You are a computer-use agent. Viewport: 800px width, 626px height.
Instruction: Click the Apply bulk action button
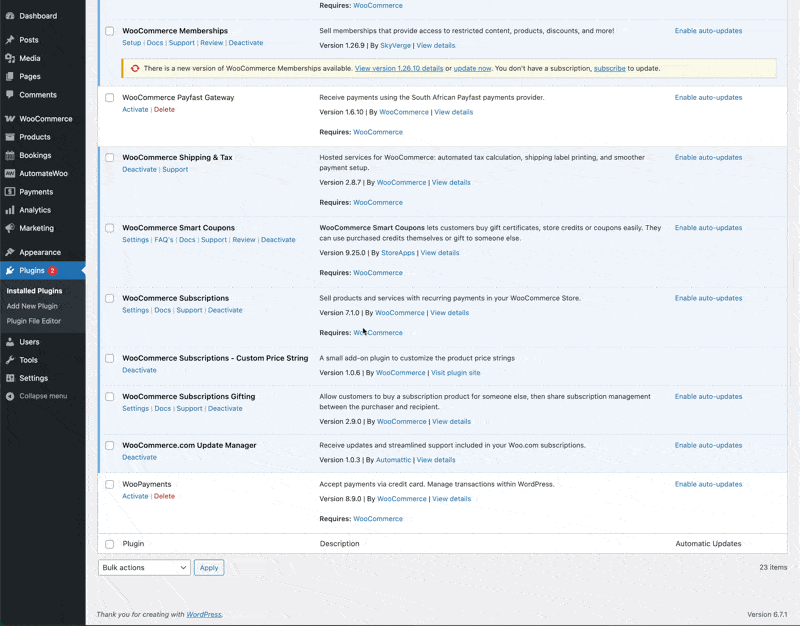coord(209,567)
